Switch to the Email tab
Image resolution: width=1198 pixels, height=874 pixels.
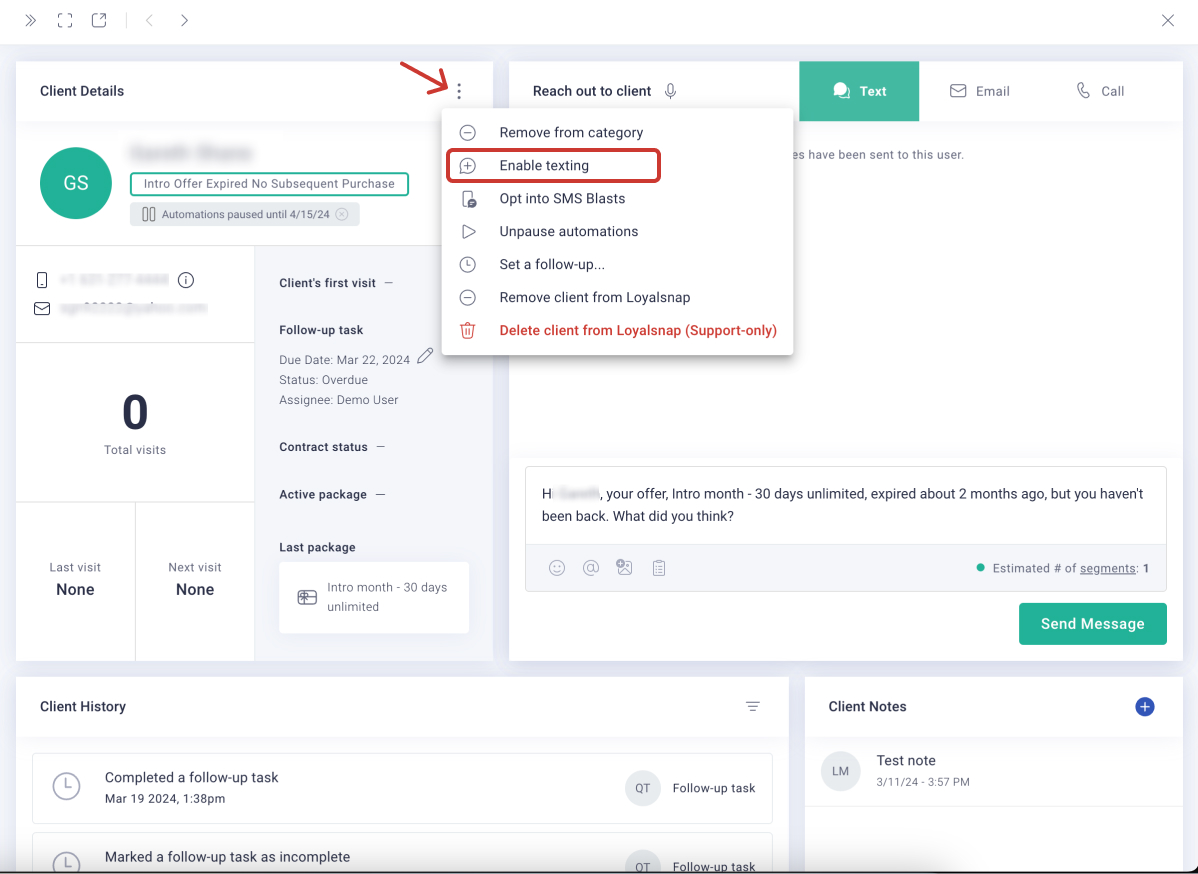point(980,90)
